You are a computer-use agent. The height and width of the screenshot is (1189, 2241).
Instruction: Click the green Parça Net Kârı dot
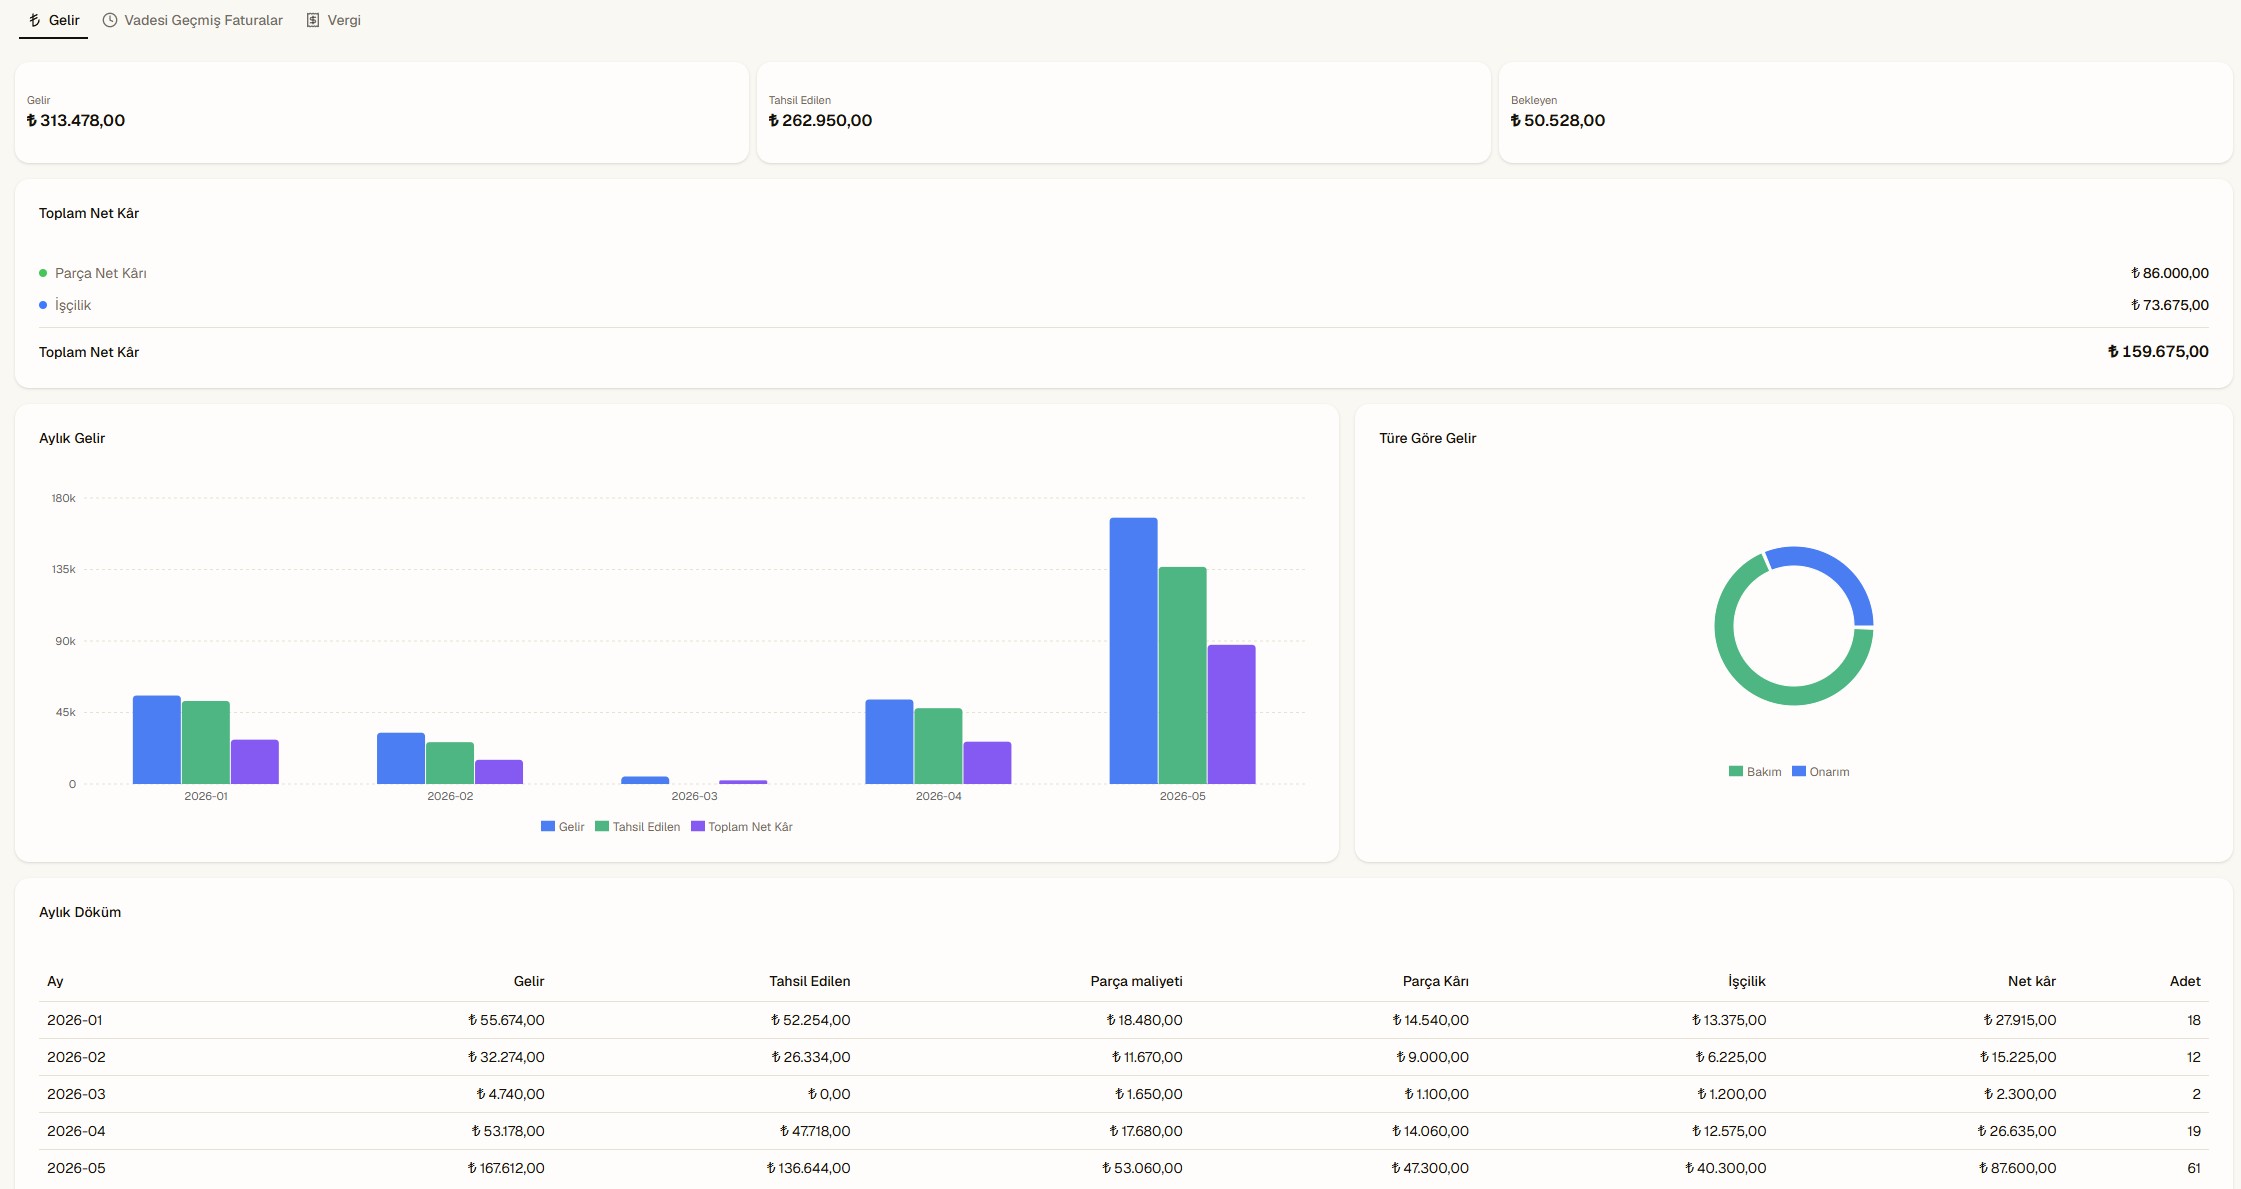tap(43, 273)
